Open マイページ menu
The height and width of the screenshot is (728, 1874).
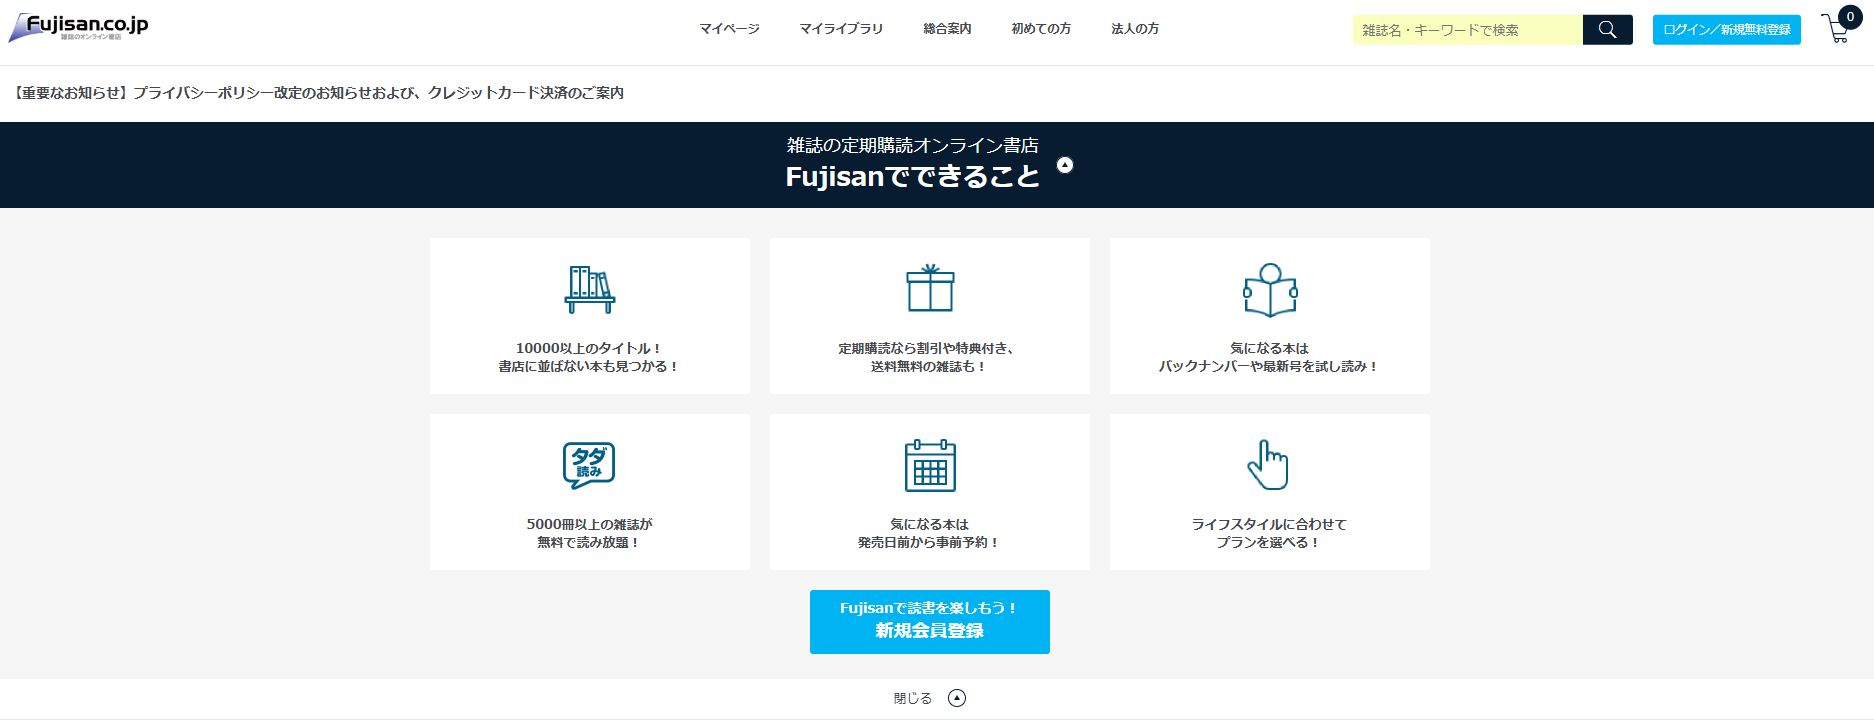pos(730,29)
